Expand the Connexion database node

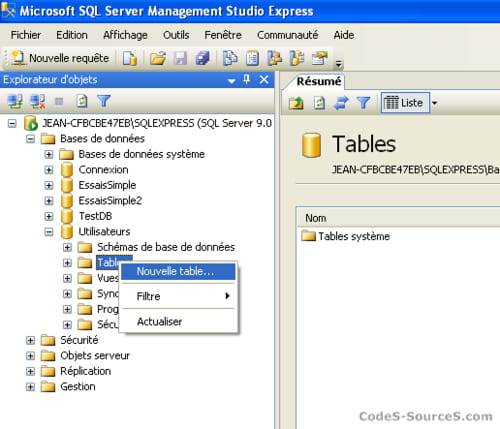coord(49,170)
